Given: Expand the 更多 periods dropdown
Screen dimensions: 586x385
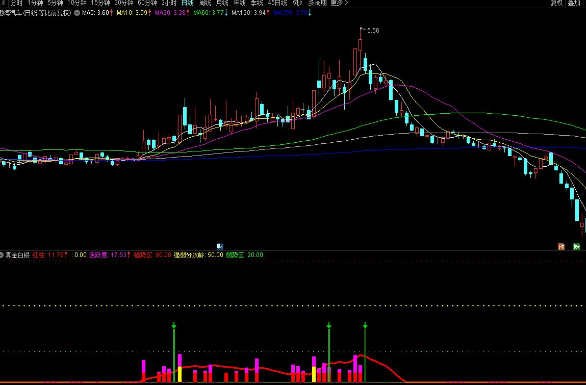Looking at the screenshot, I should point(339,3).
